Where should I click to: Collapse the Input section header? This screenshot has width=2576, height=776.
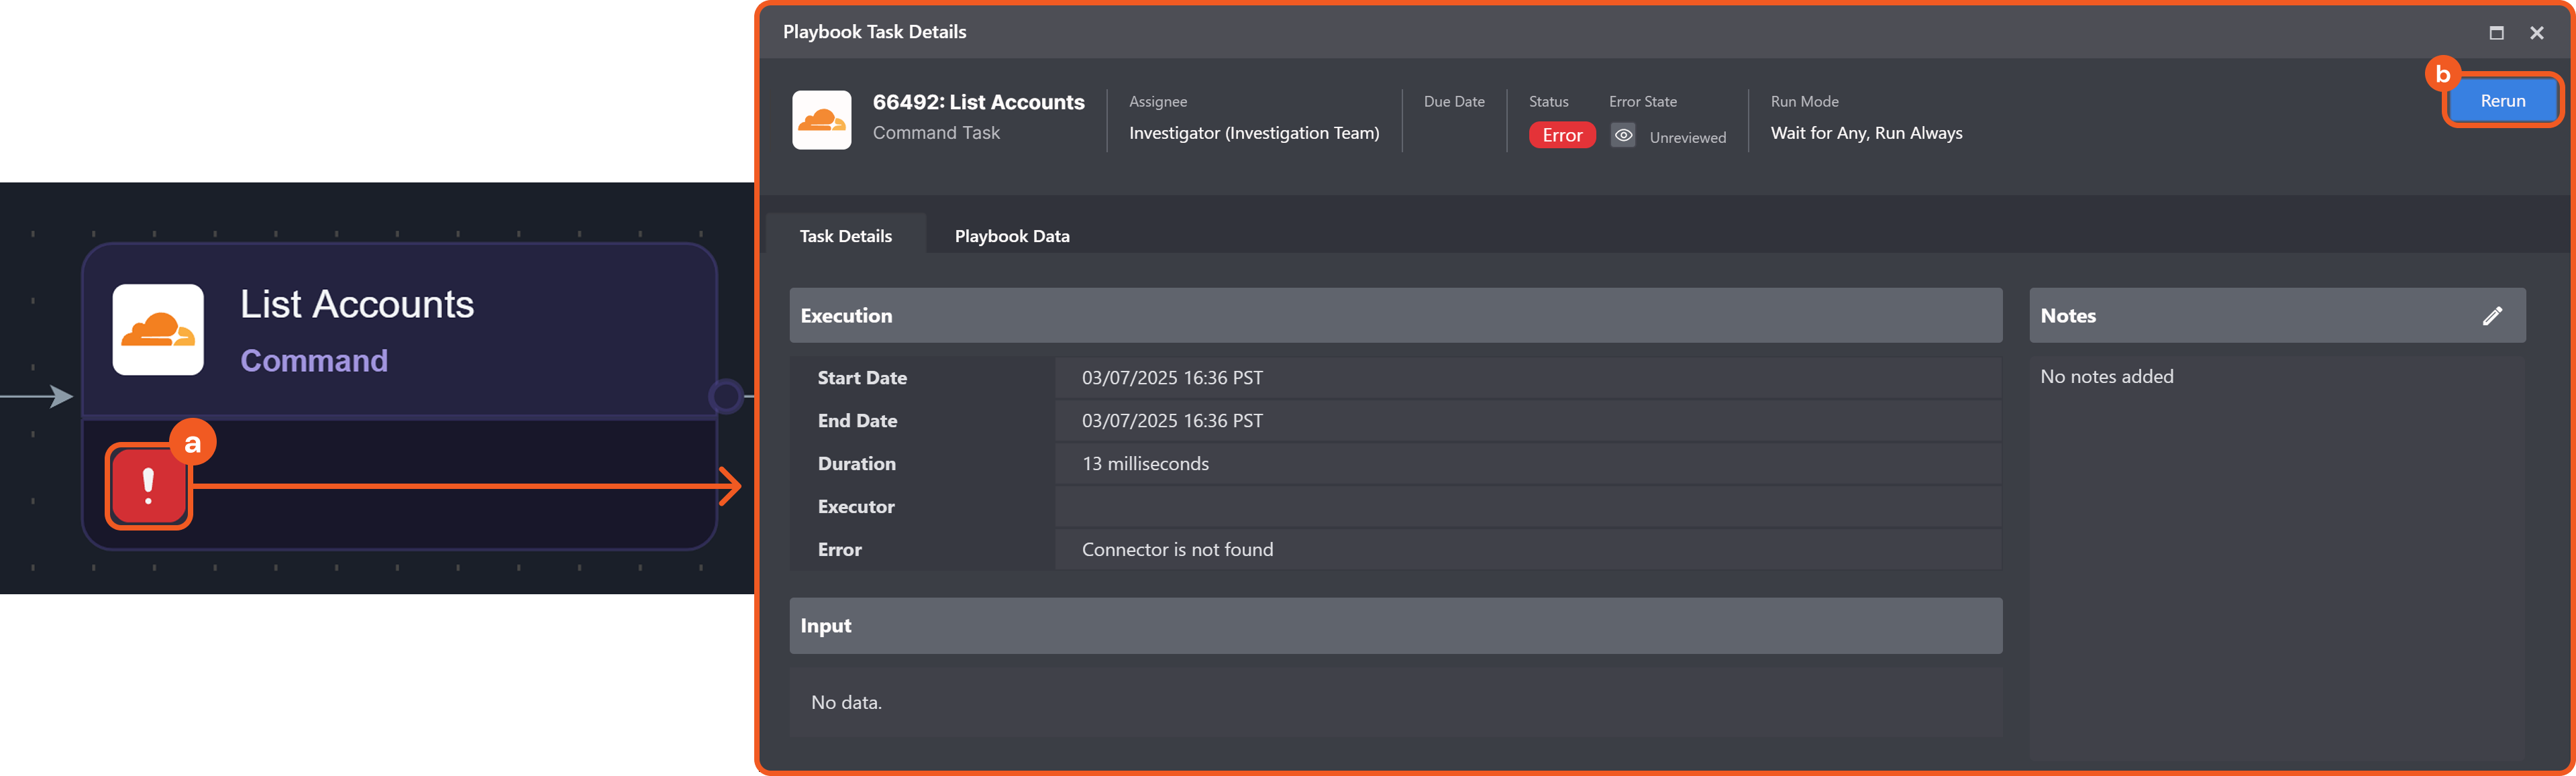tap(1395, 626)
